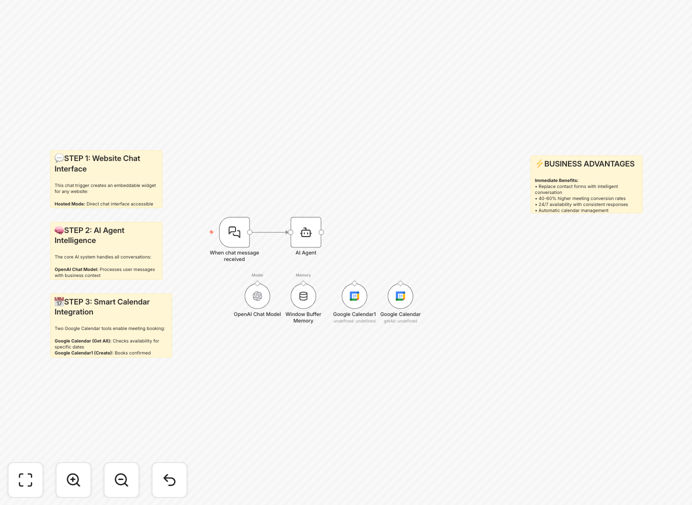Click 'Replace contact forms' bullet
Viewport: 692px width, 505px height.
[576, 189]
